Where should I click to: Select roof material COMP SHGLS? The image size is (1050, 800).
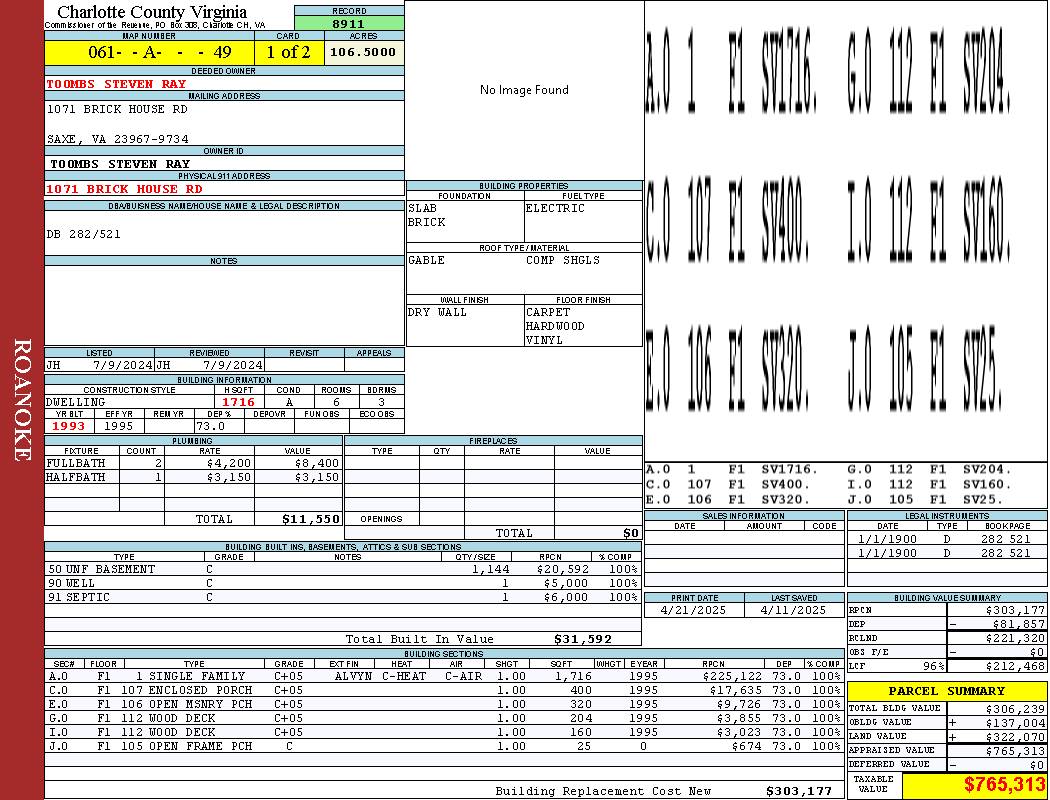coord(562,260)
